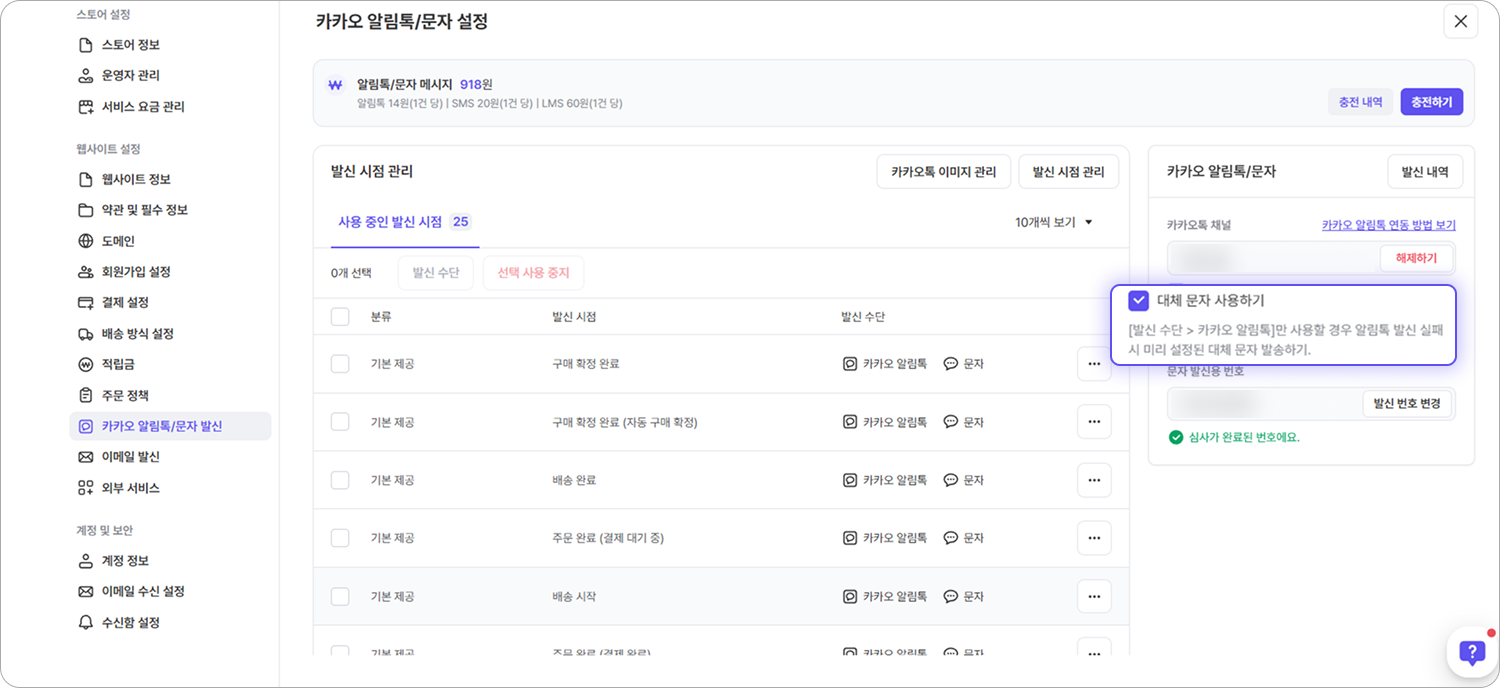Click the 적립금 coin icon
The height and width of the screenshot is (688, 1500).
pos(85,364)
